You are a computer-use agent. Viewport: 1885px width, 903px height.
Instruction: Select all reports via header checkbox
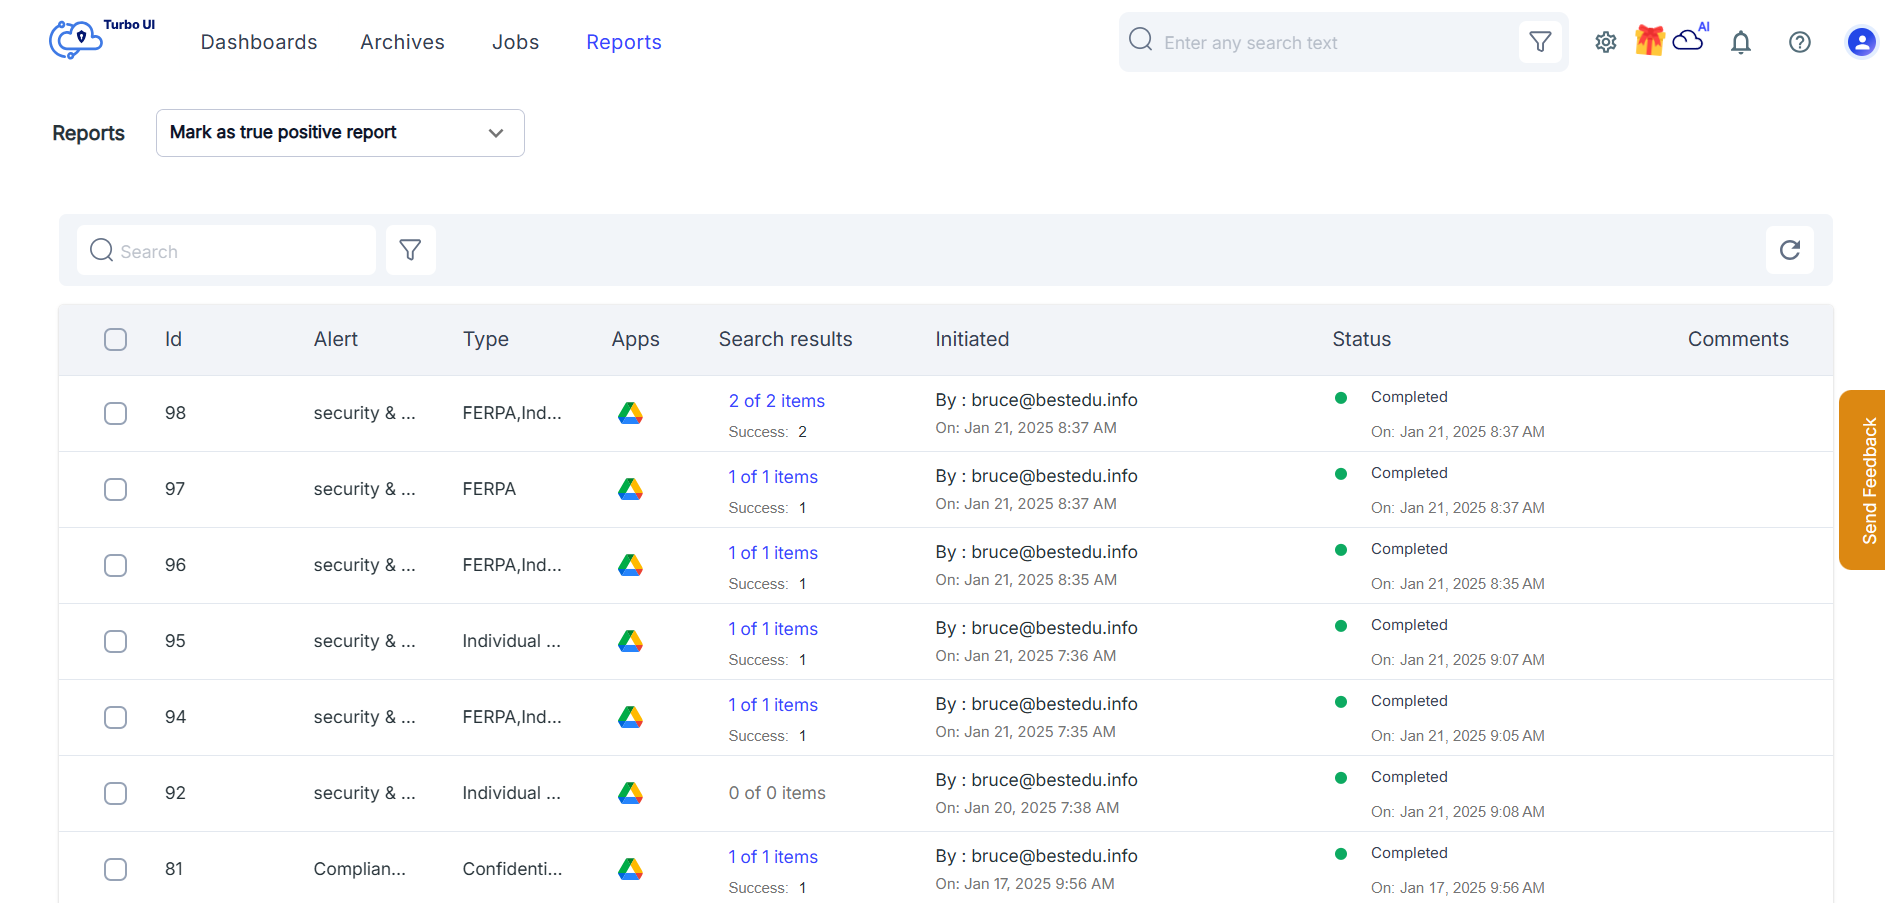coord(115,339)
